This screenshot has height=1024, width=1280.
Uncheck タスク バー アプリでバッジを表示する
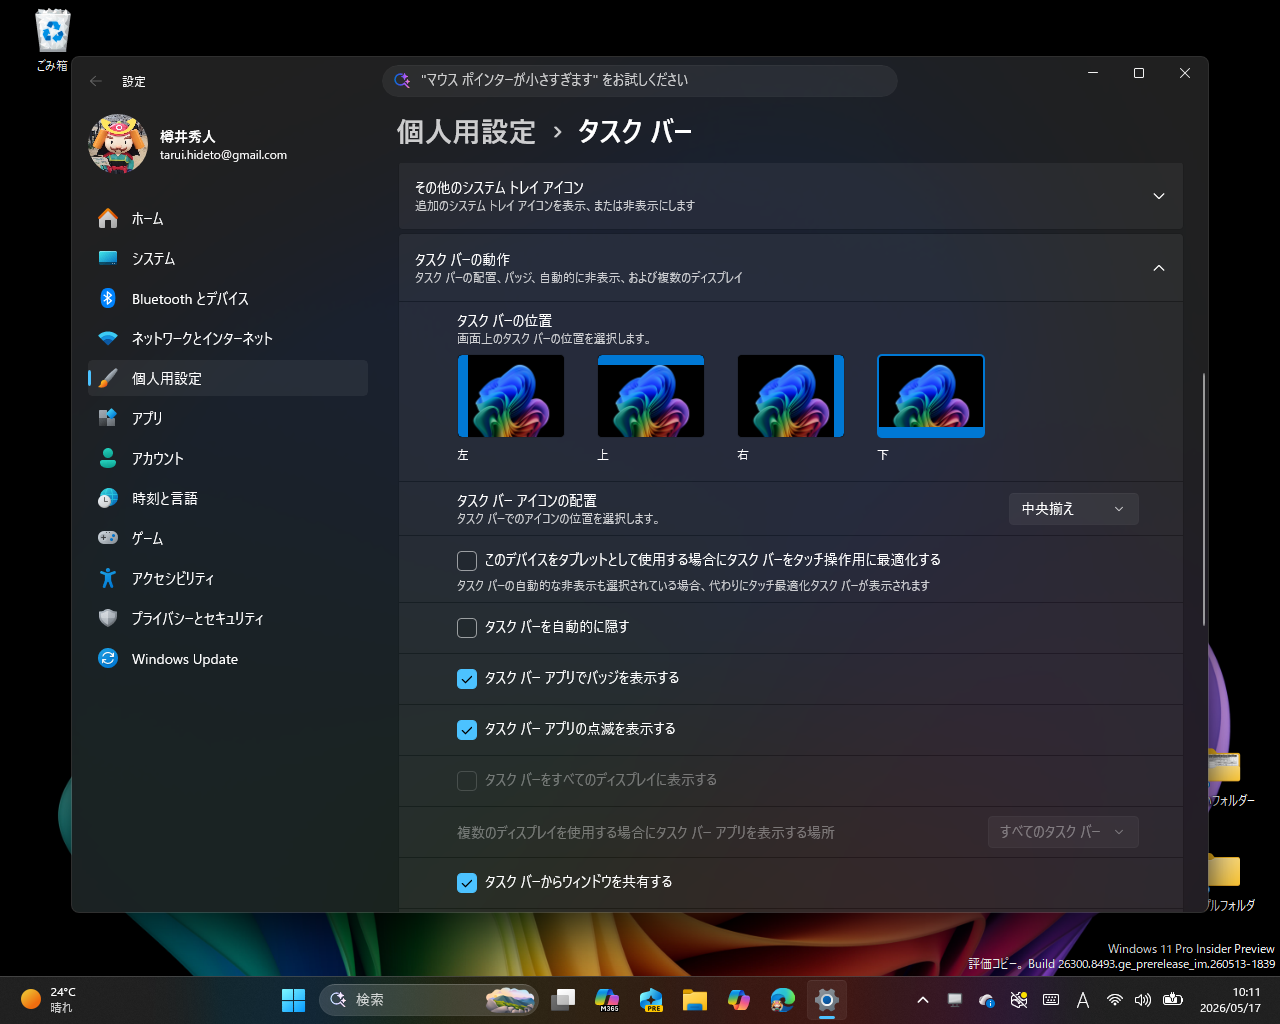tap(467, 678)
